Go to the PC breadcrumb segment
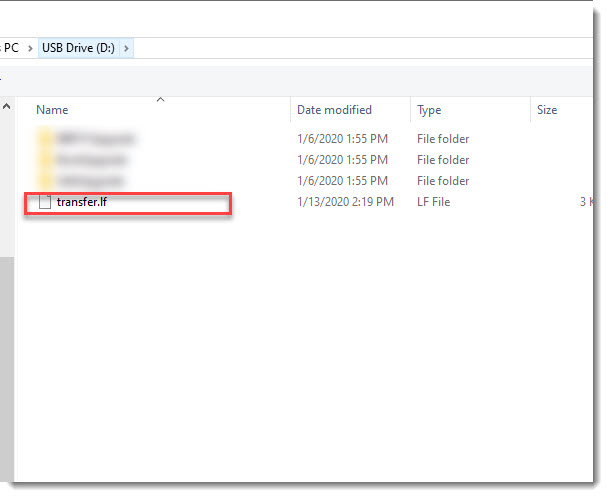The width and height of the screenshot is (608, 497). [11, 47]
